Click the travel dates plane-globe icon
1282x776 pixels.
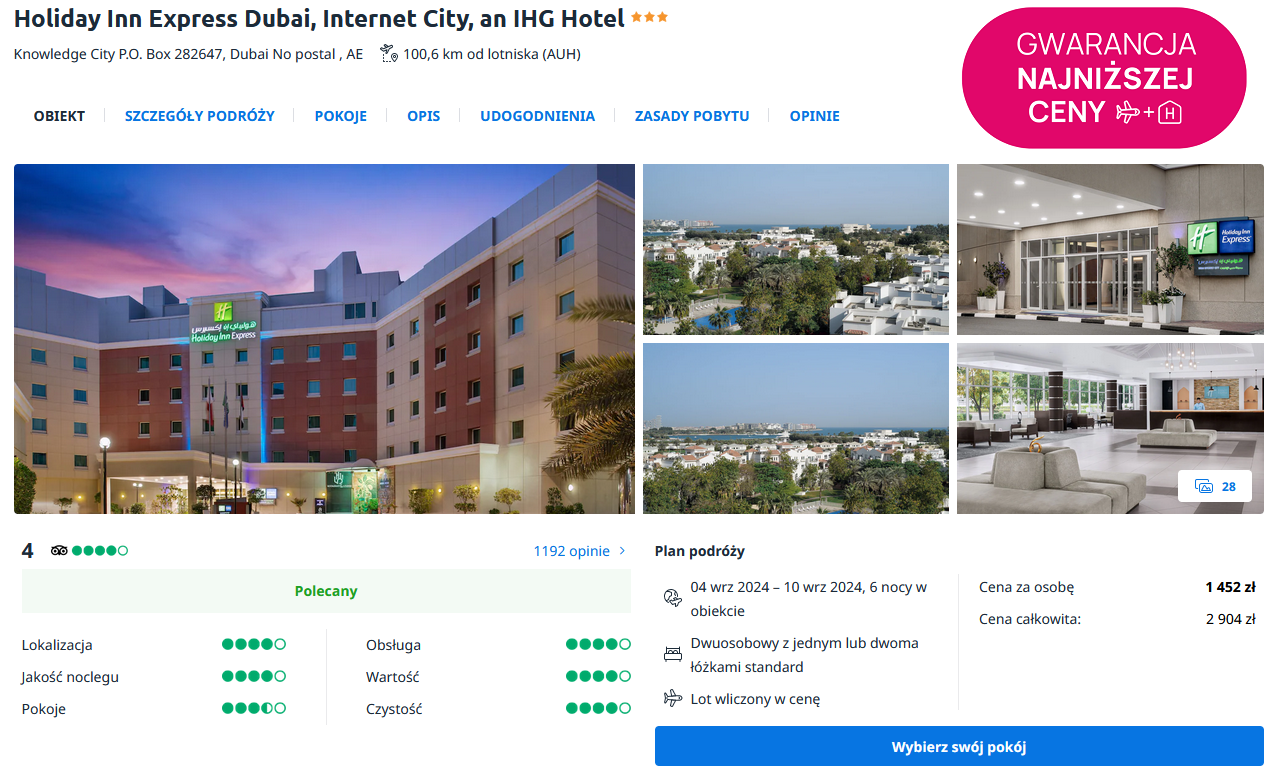click(x=673, y=598)
